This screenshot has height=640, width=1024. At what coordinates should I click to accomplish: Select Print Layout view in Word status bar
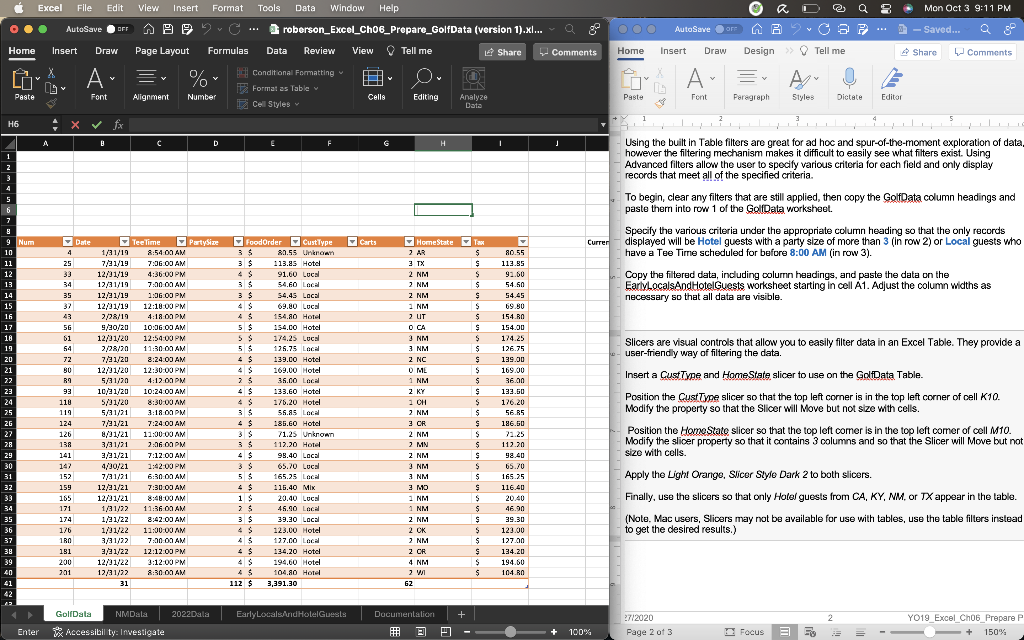[x=786, y=632]
